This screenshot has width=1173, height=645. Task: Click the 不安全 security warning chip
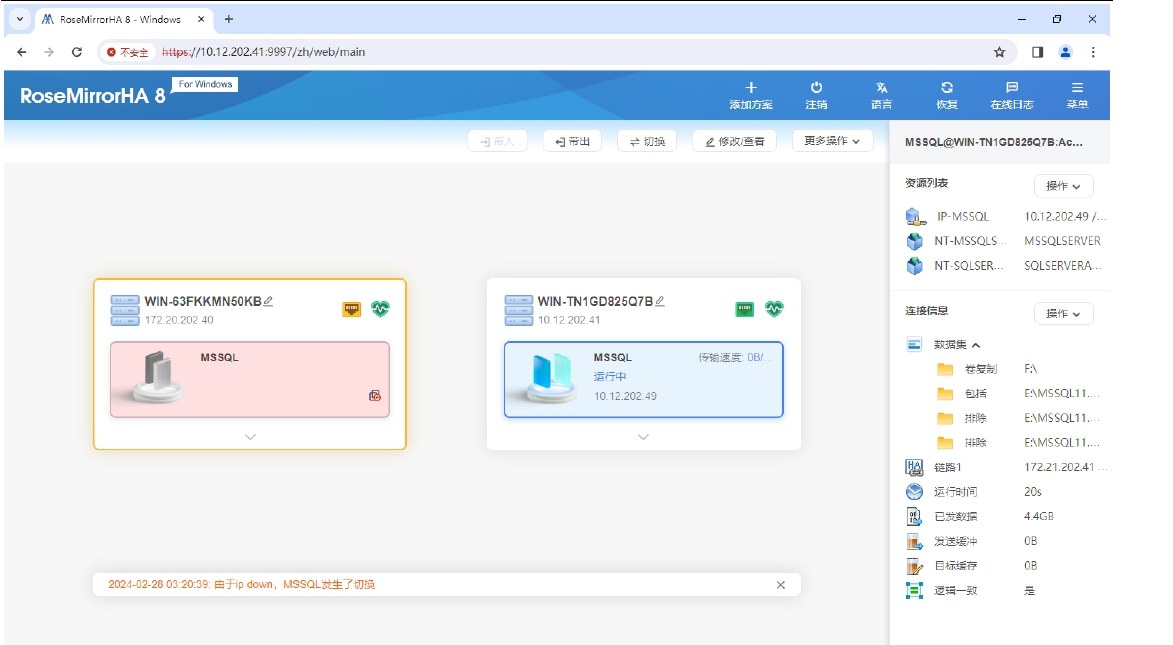[x=128, y=52]
